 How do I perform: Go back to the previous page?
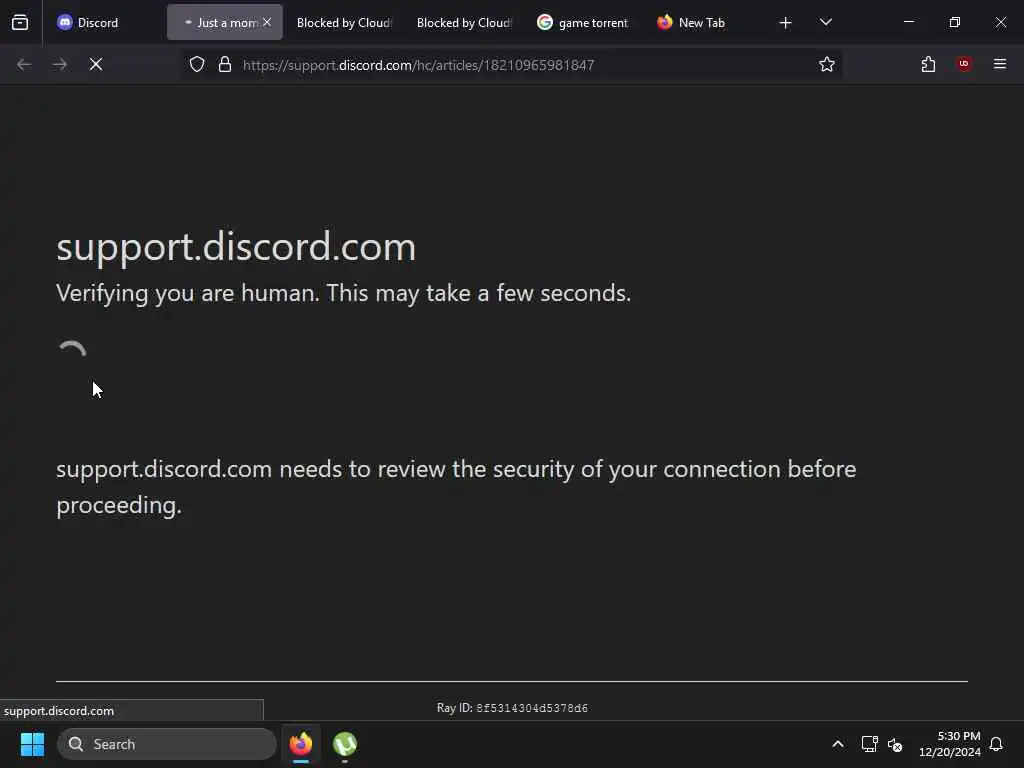[x=24, y=64]
